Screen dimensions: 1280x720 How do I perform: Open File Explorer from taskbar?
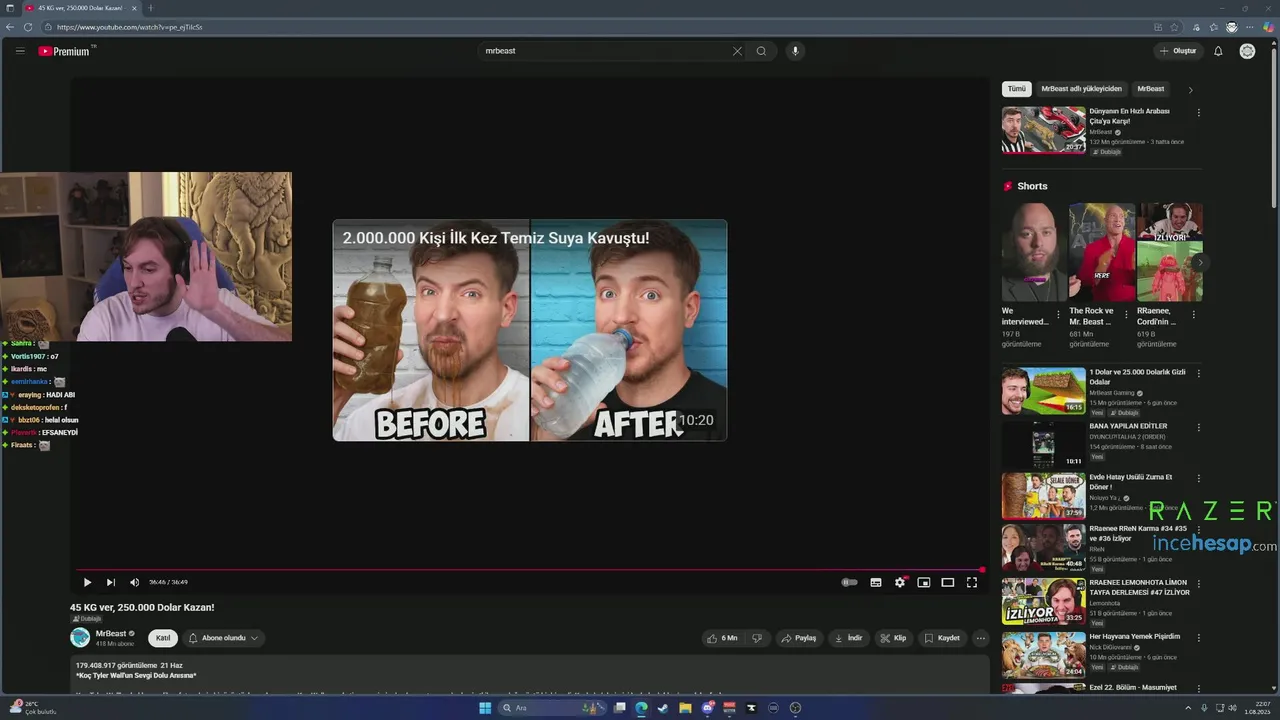click(686, 708)
